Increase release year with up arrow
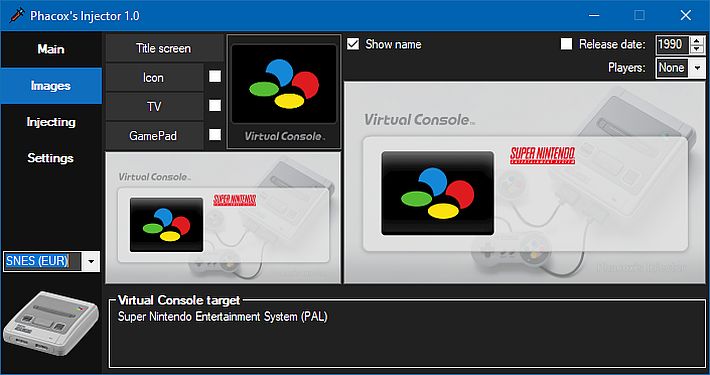Screen dimensions: 710x375 (x=697, y=40)
